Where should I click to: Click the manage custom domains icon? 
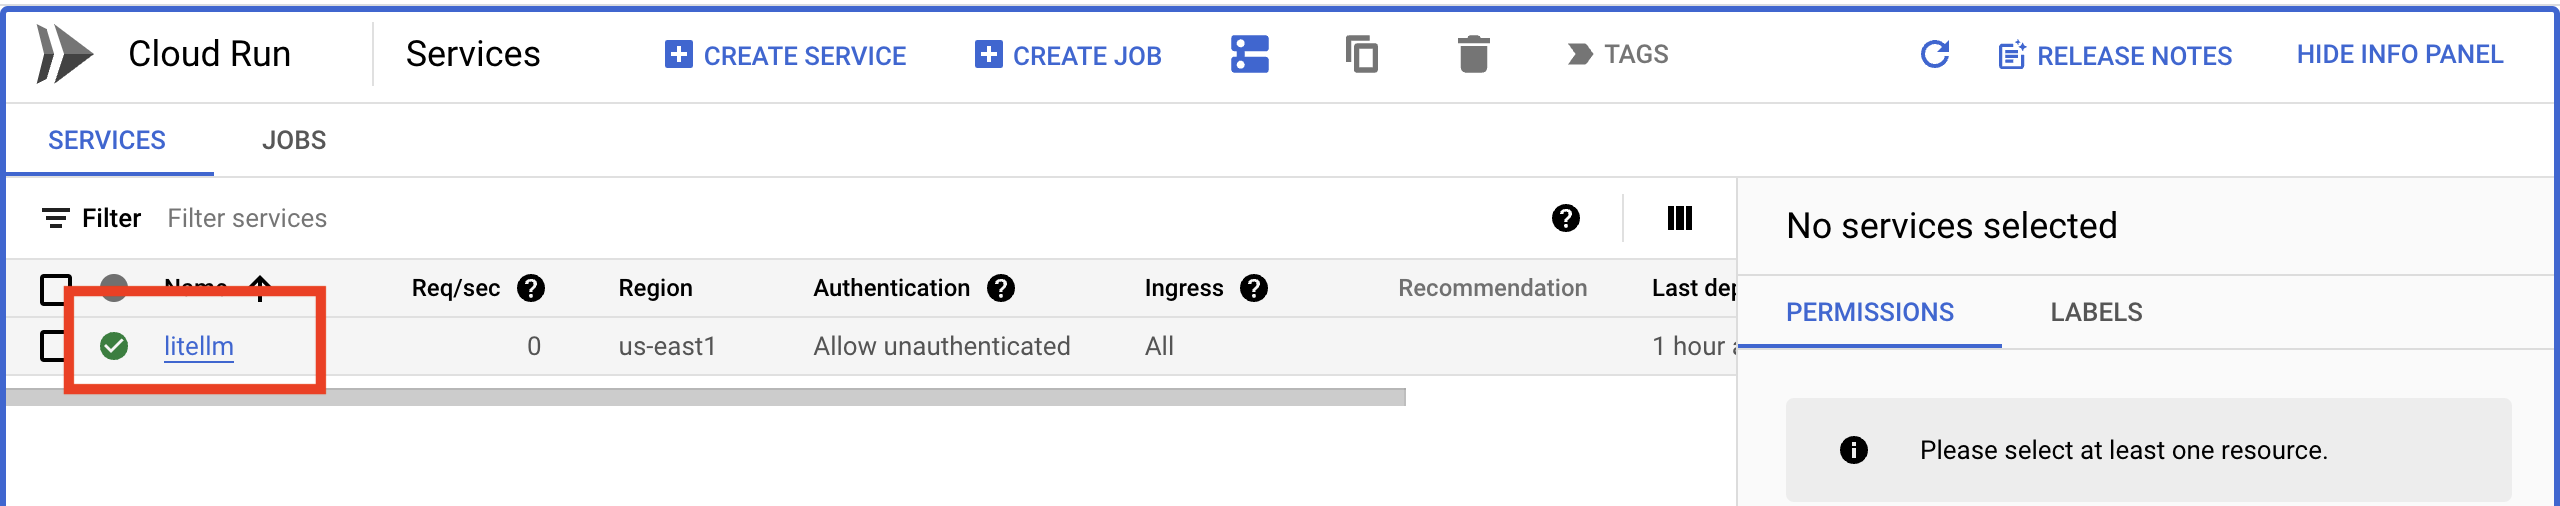tap(1249, 54)
